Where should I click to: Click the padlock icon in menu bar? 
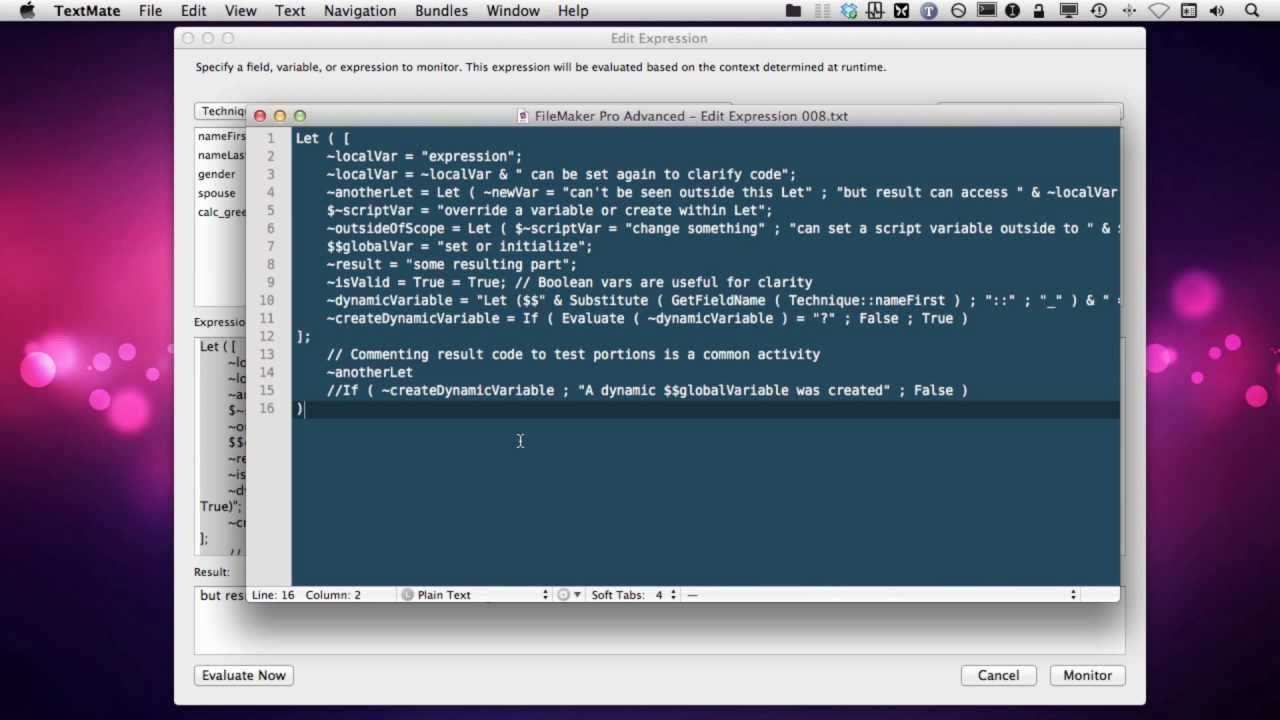coord(1040,11)
